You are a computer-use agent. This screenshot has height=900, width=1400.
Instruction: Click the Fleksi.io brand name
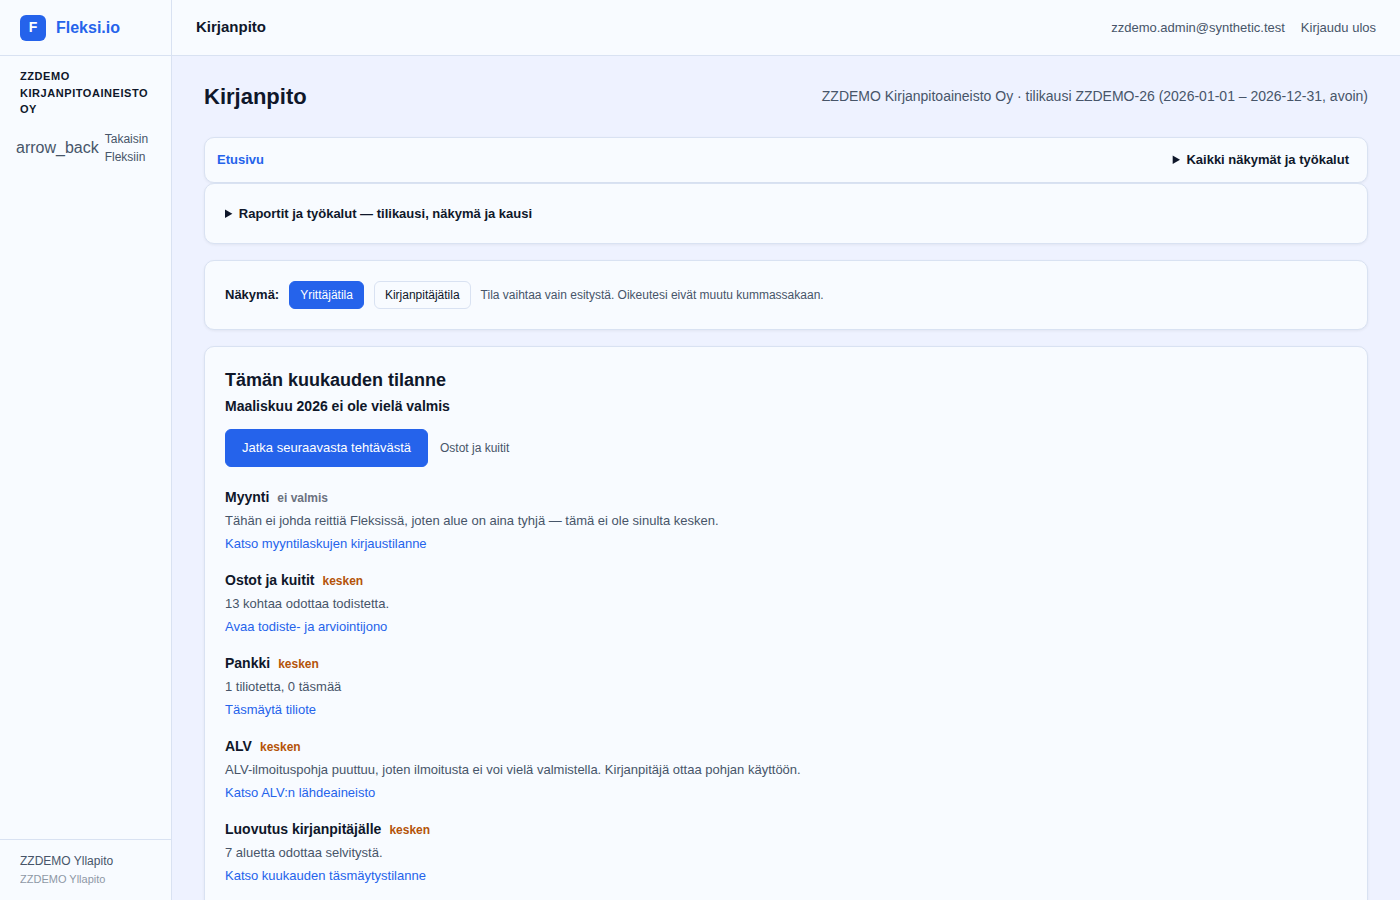(88, 28)
